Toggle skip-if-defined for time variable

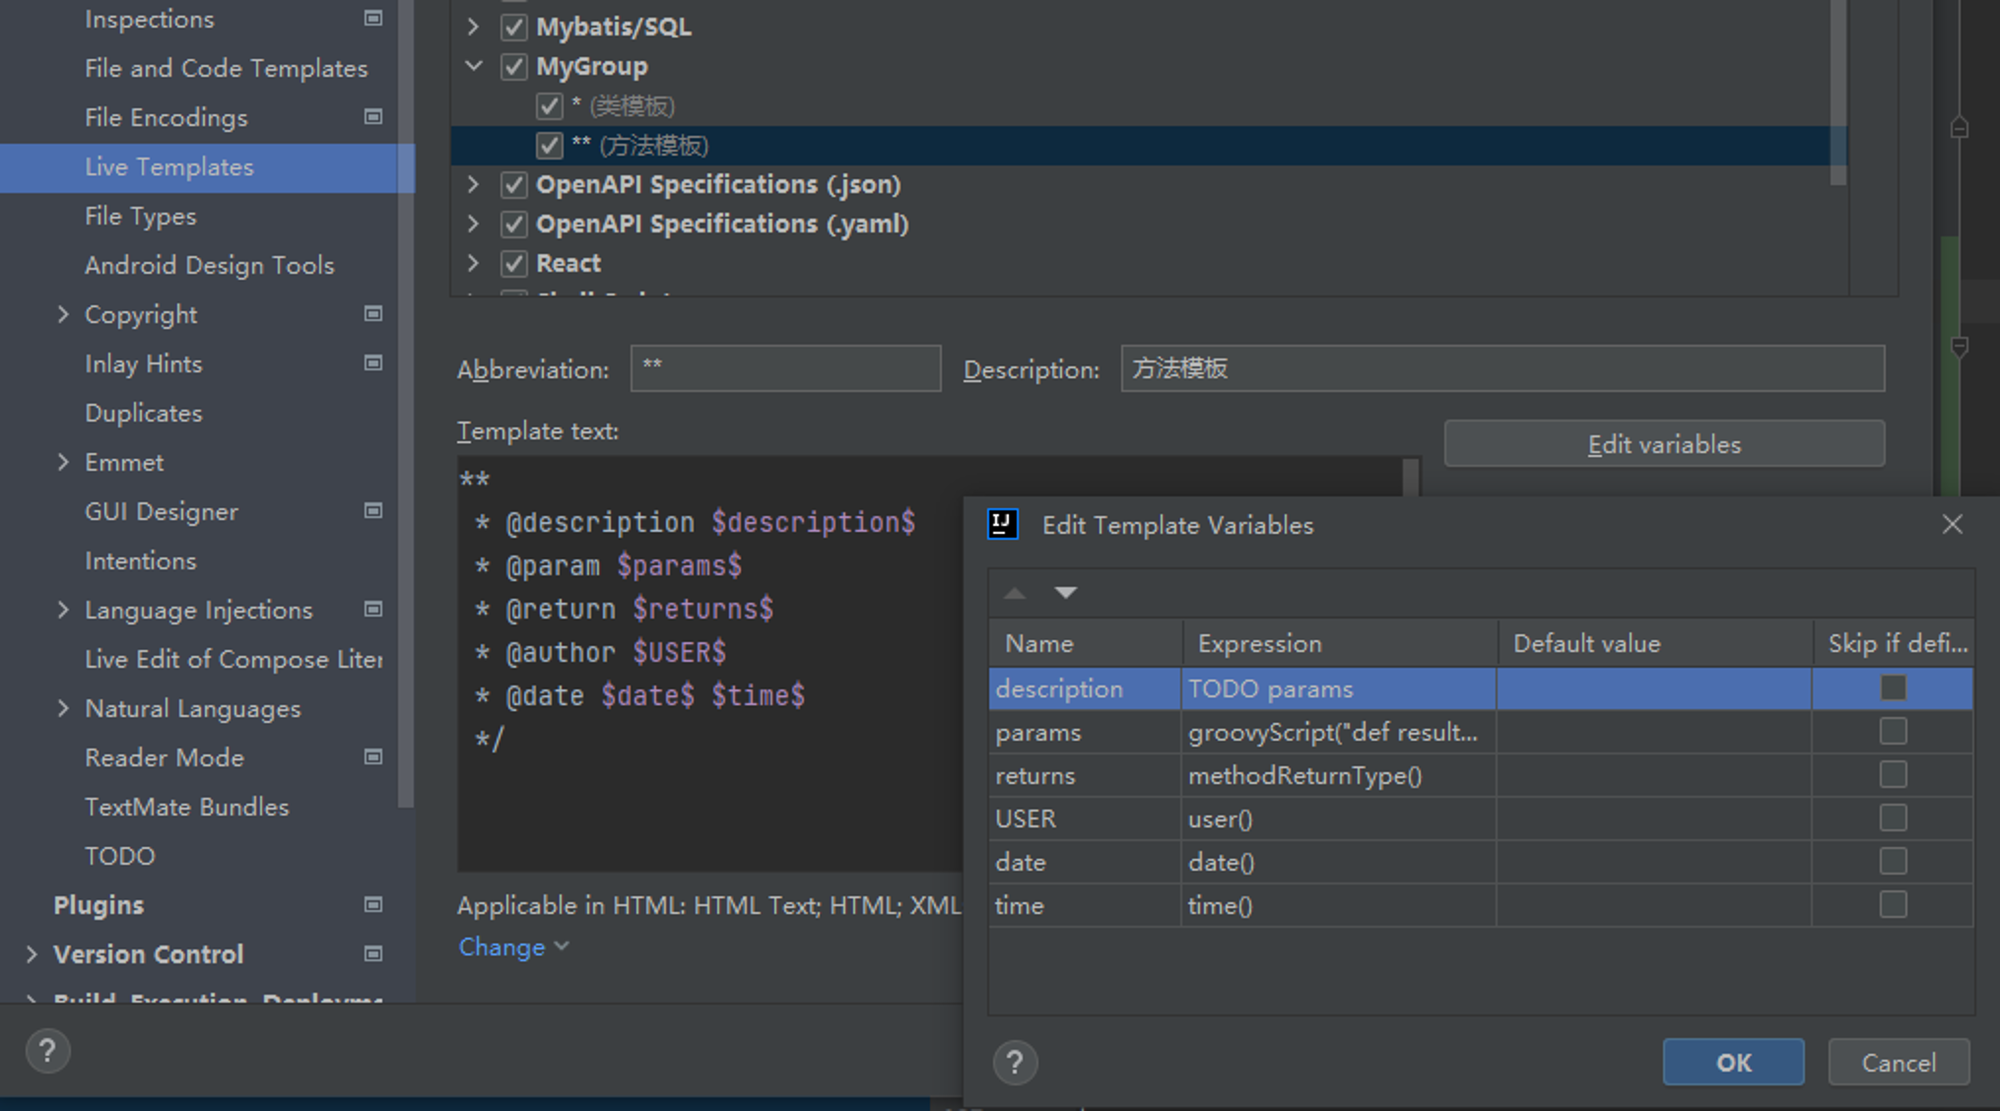click(x=1893, y=904)
